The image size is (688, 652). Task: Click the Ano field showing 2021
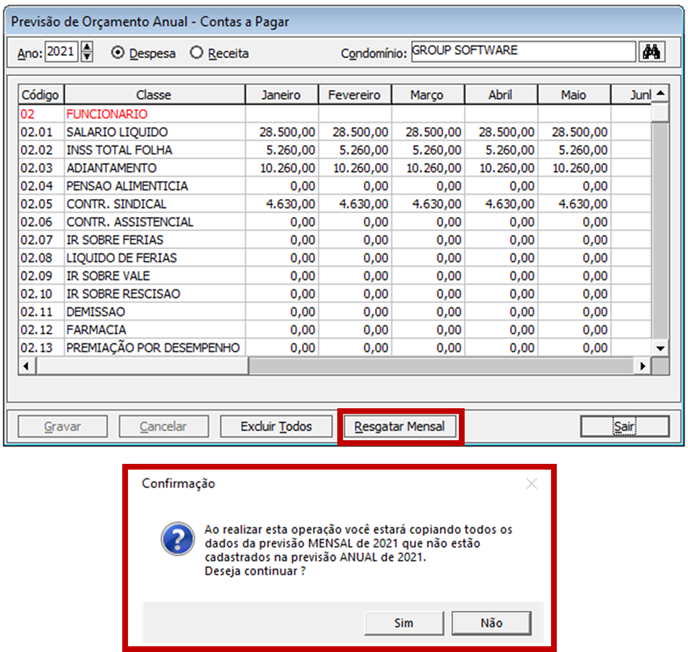pos(61,52)
